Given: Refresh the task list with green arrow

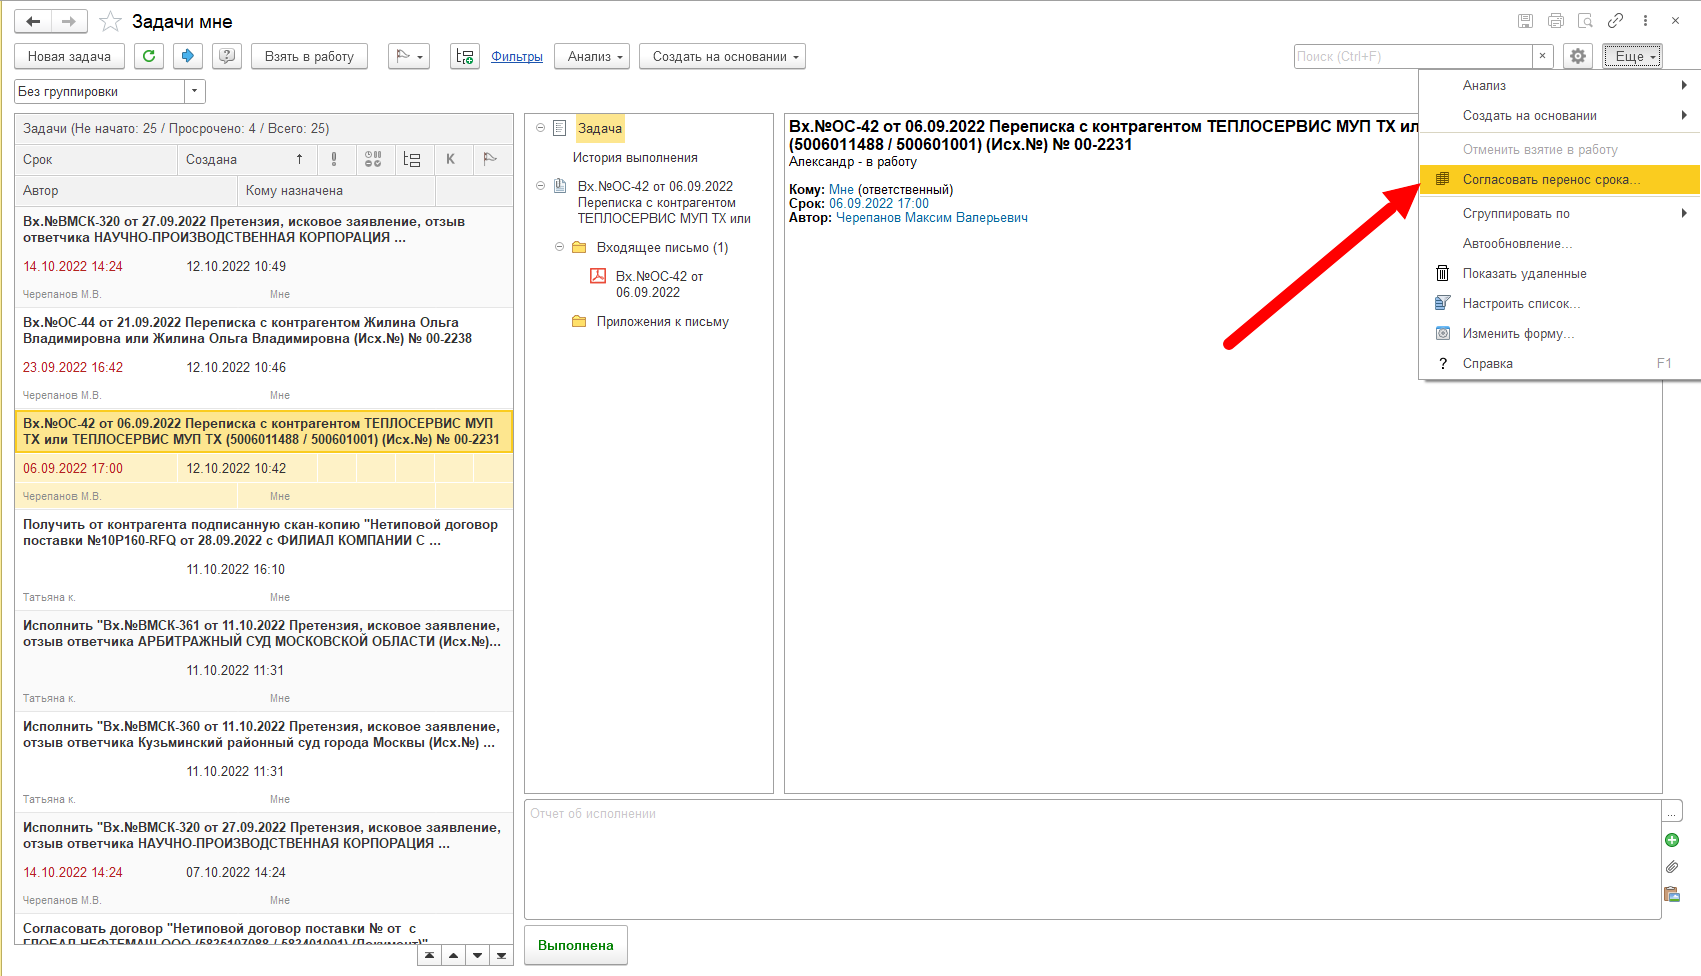Looking at the screenshot, I should click(149, 56).
